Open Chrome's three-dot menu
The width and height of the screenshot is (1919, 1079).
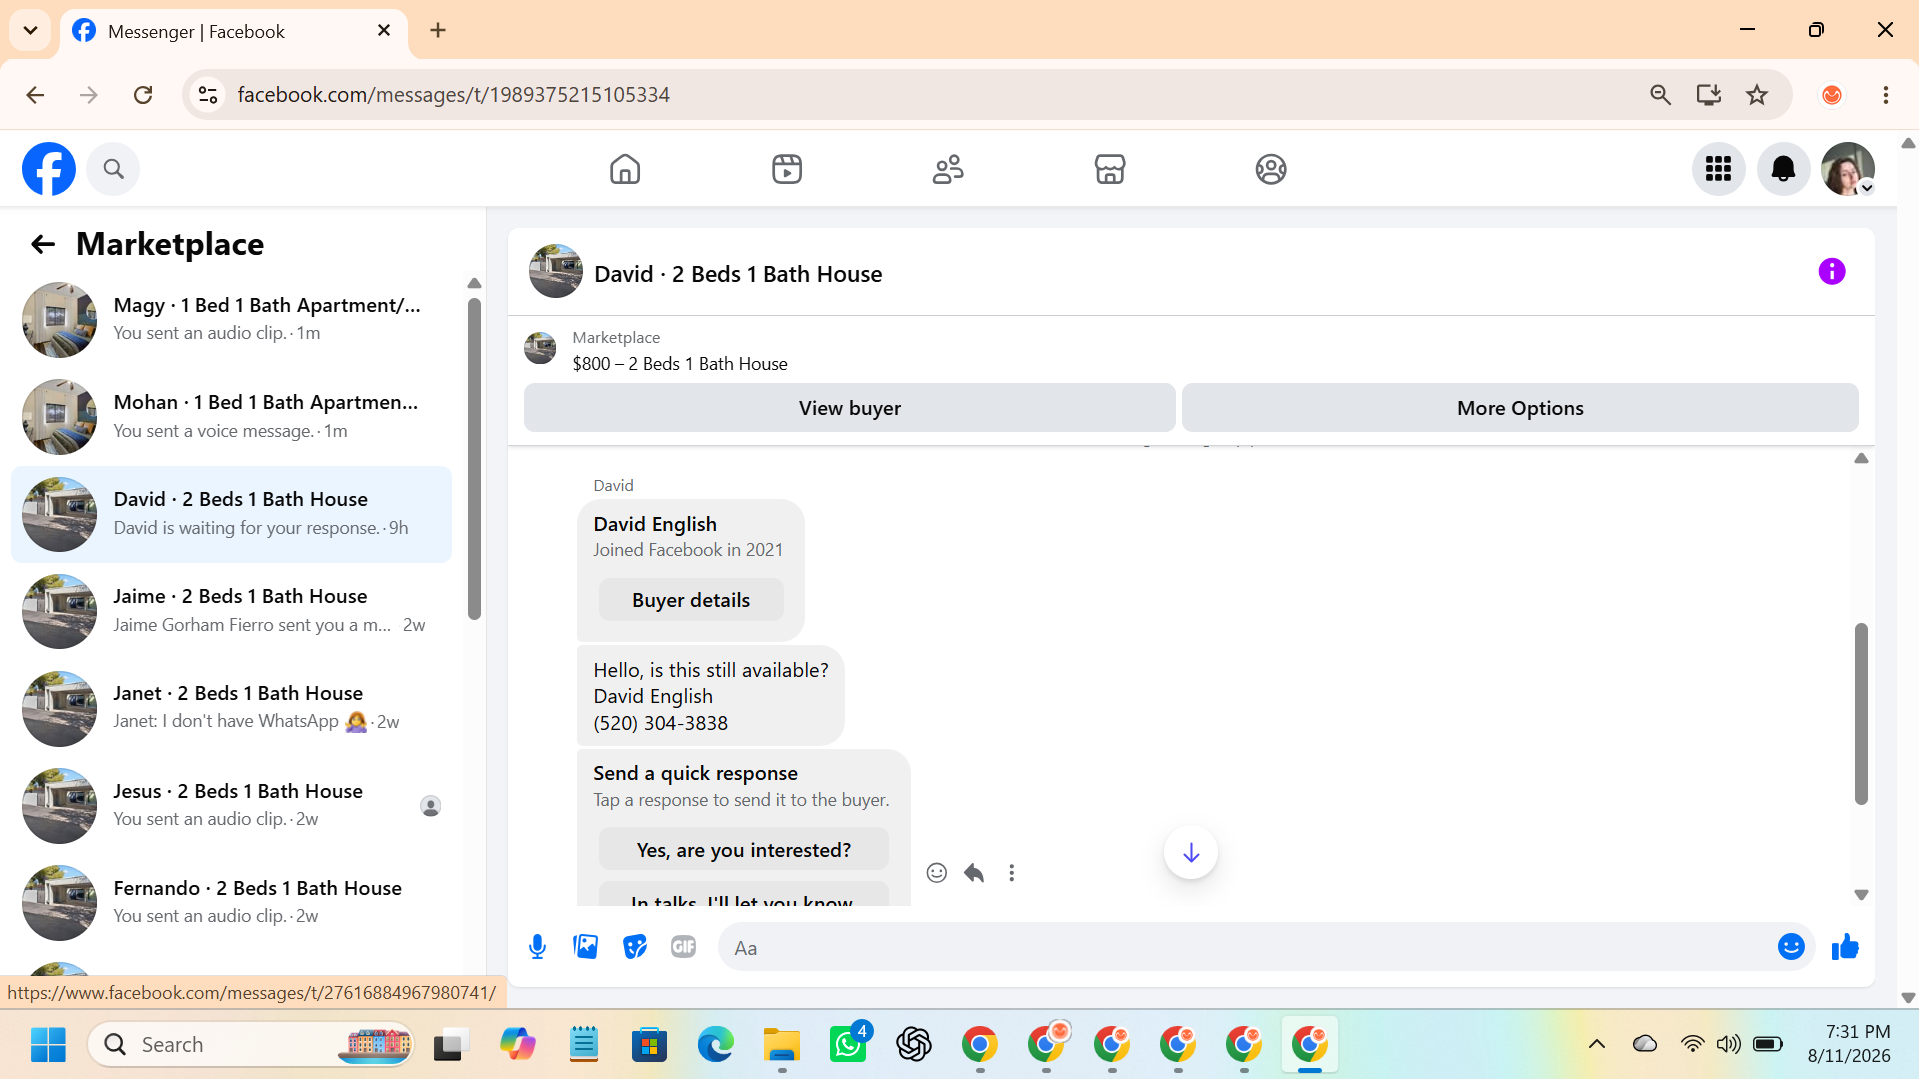pyautogui.click(x=1885, y=95)
